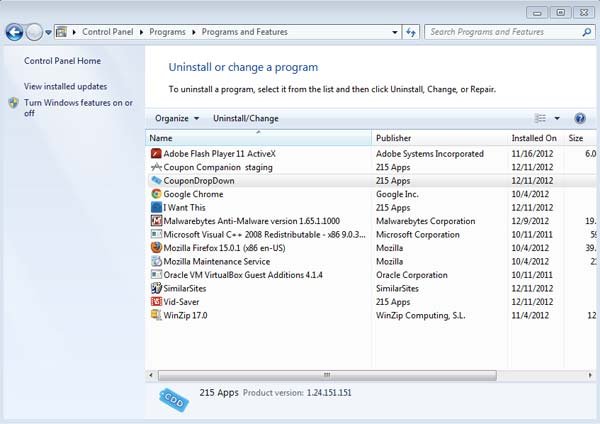
Task: Click the CouponDropDown entry icon
Action: click(x=156, y=181)
